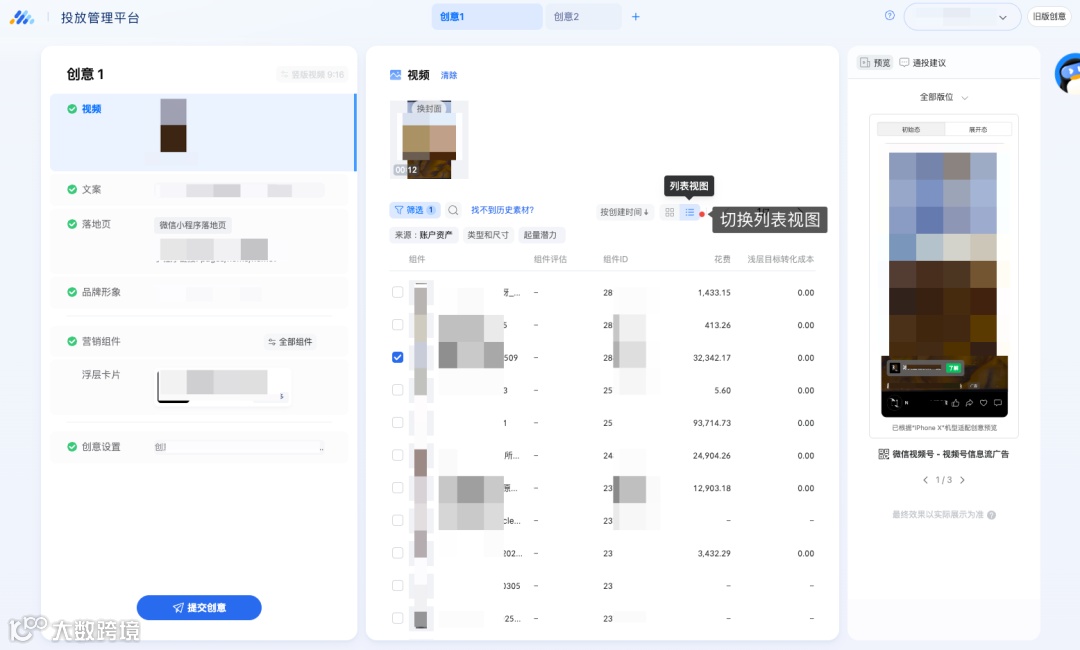This screenshot has height=650, width=1080.
Task: Click the 1 / 3 page indicator
Action: point(944,480)
